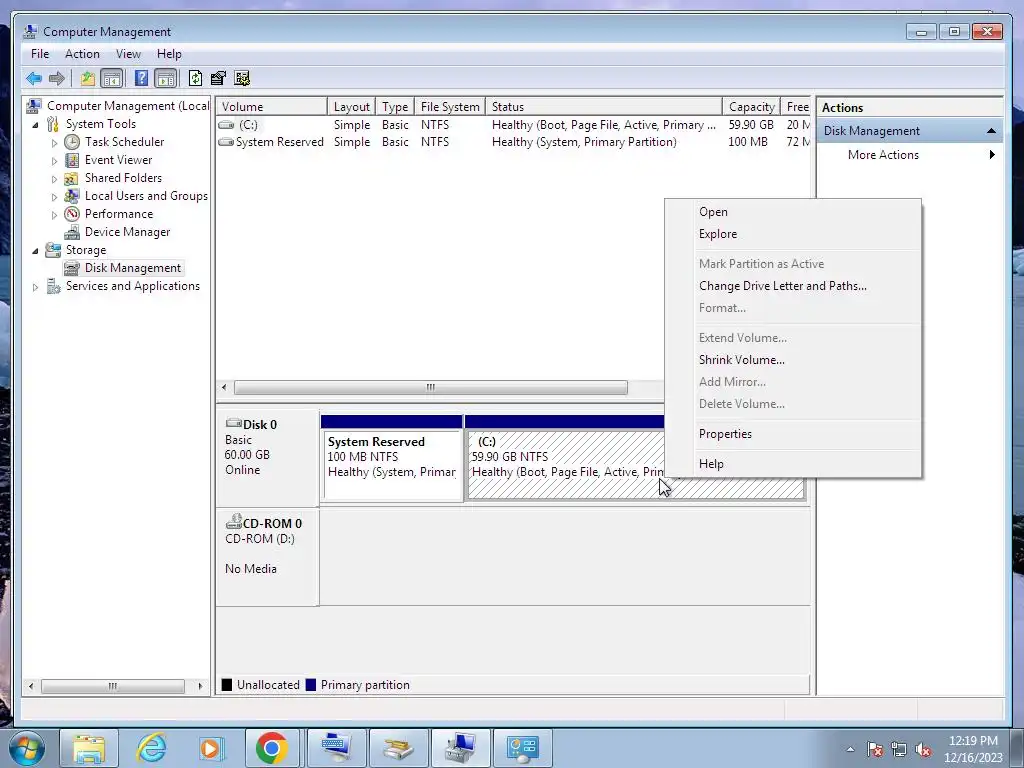The image size is (1024, 768).
Task: Open the Action menu
Action: coord(82,54)
